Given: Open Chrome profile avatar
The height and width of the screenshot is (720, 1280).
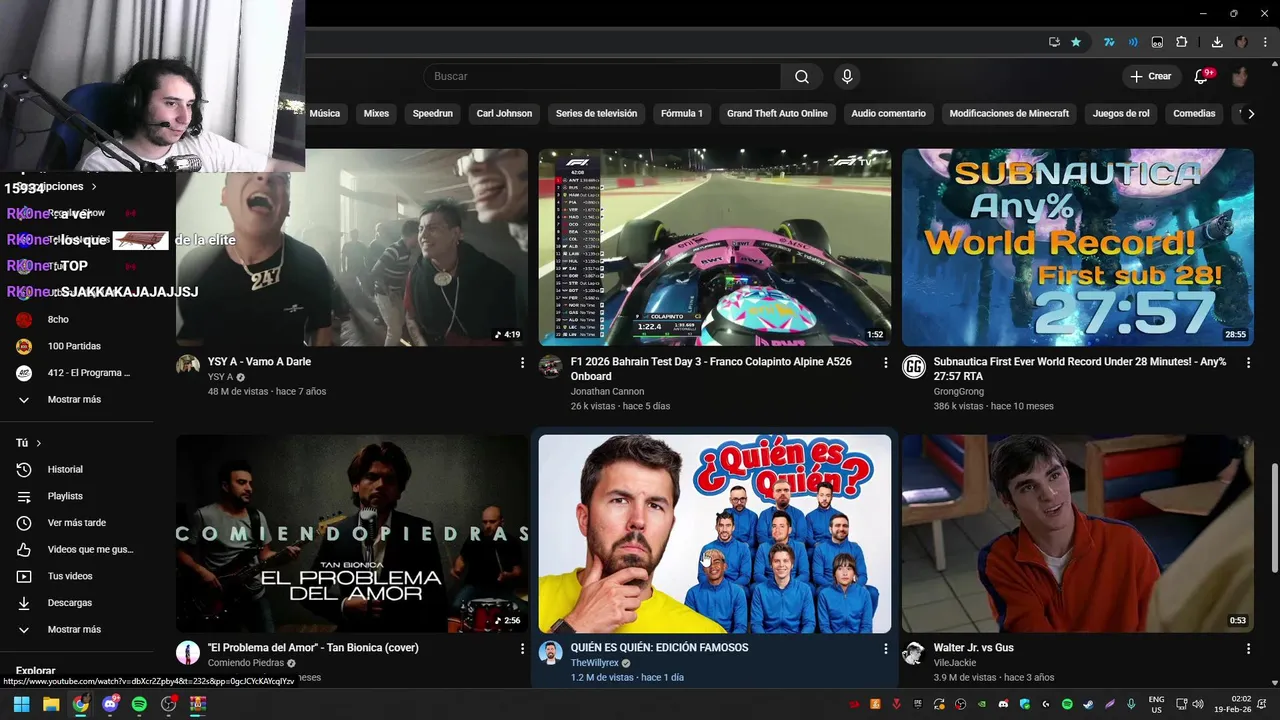Looking at the screenshot, I should tap(1241, 42).
